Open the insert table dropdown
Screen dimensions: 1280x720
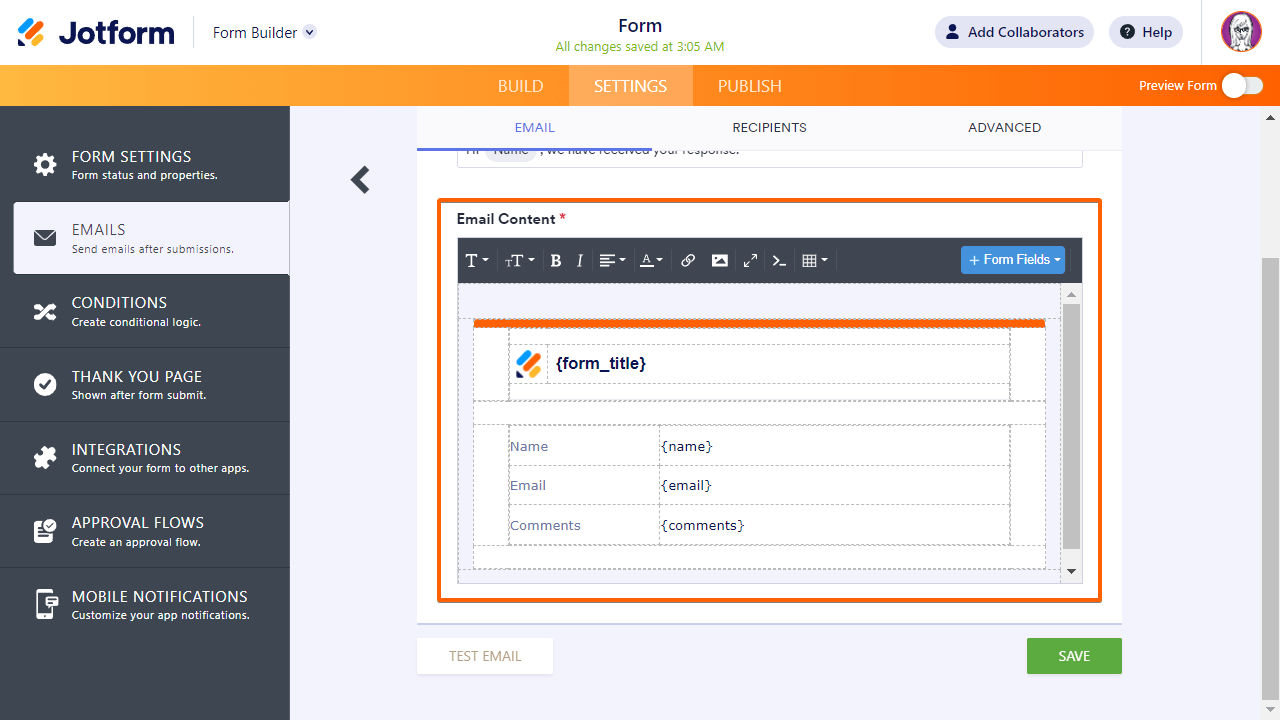pos(814,260)
